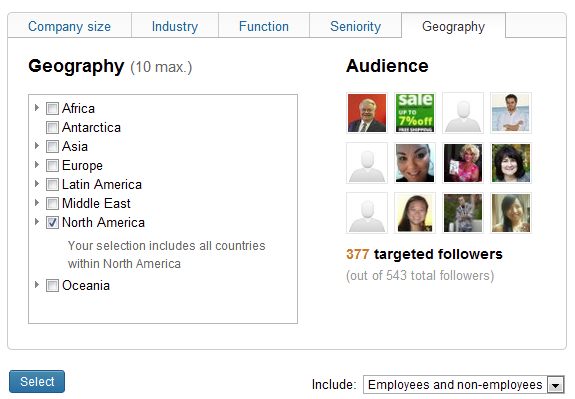Click the man standing outdoors avatar
575x399 pixels.
tap(463, 213)
